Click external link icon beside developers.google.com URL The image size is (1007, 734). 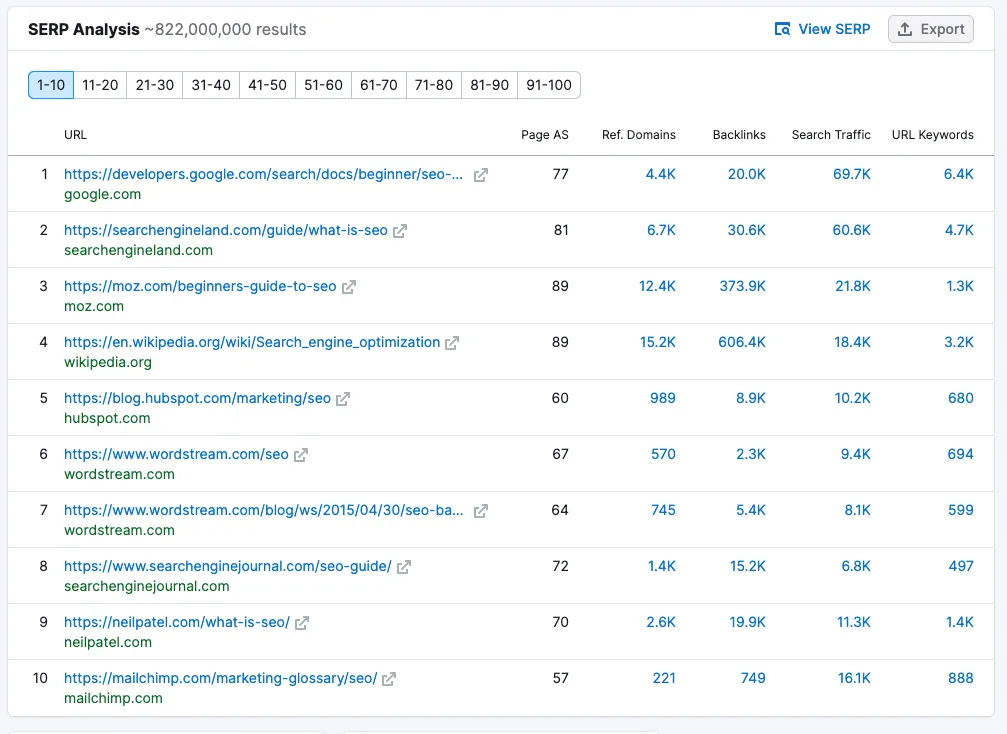click(481, 175)
